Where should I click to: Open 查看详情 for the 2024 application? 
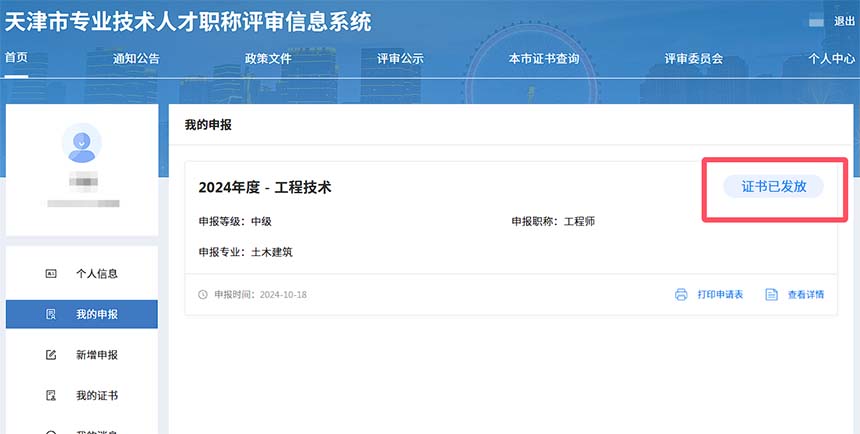(x=806, y=295)
